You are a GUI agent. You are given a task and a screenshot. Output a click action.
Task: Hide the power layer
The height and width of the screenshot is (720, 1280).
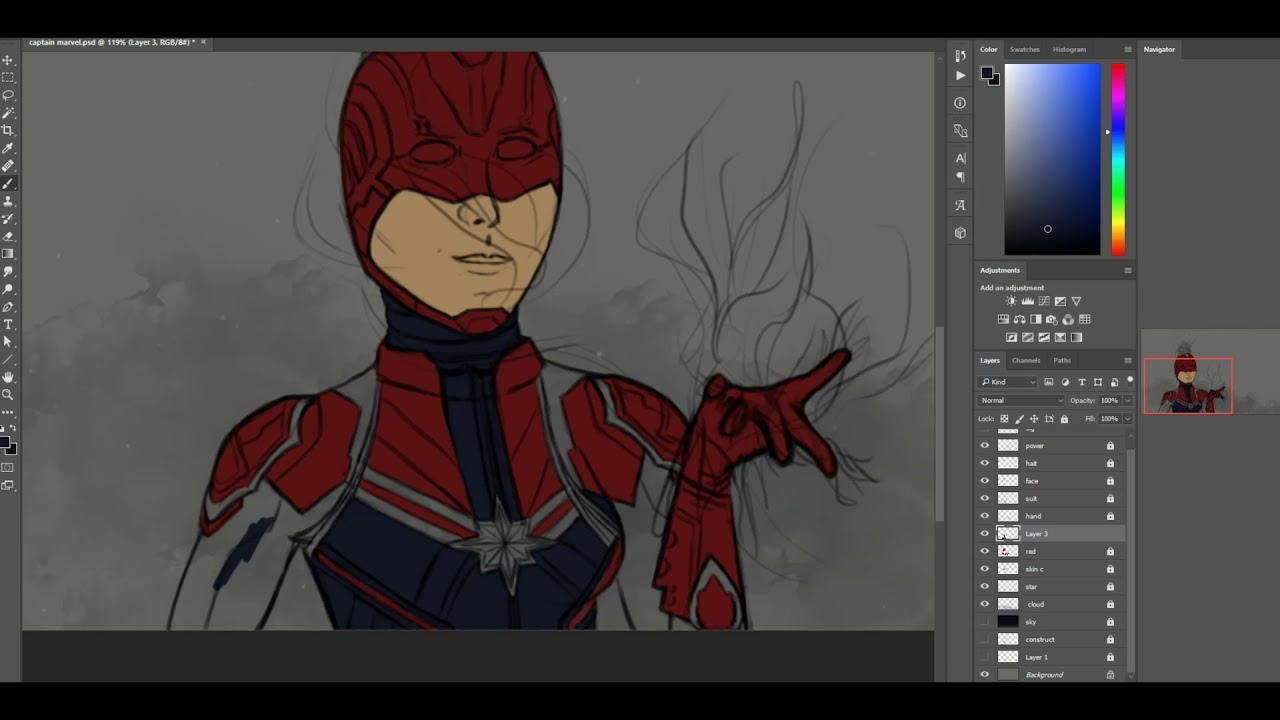pyautogui.click(x=985, y=446)
